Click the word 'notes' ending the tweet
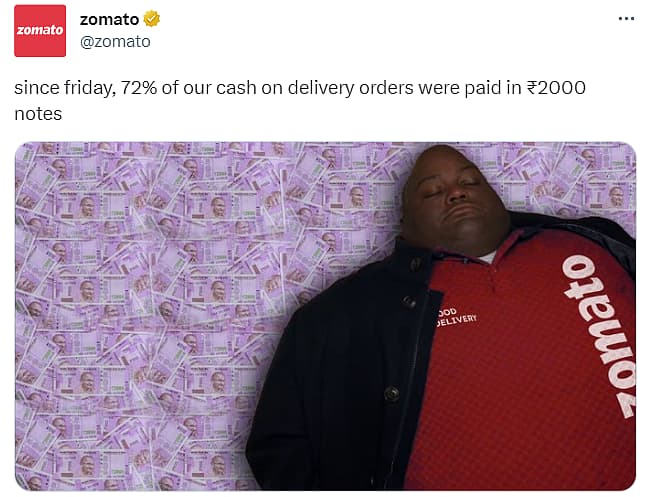 pyautogui.click(x=38, y=114)
